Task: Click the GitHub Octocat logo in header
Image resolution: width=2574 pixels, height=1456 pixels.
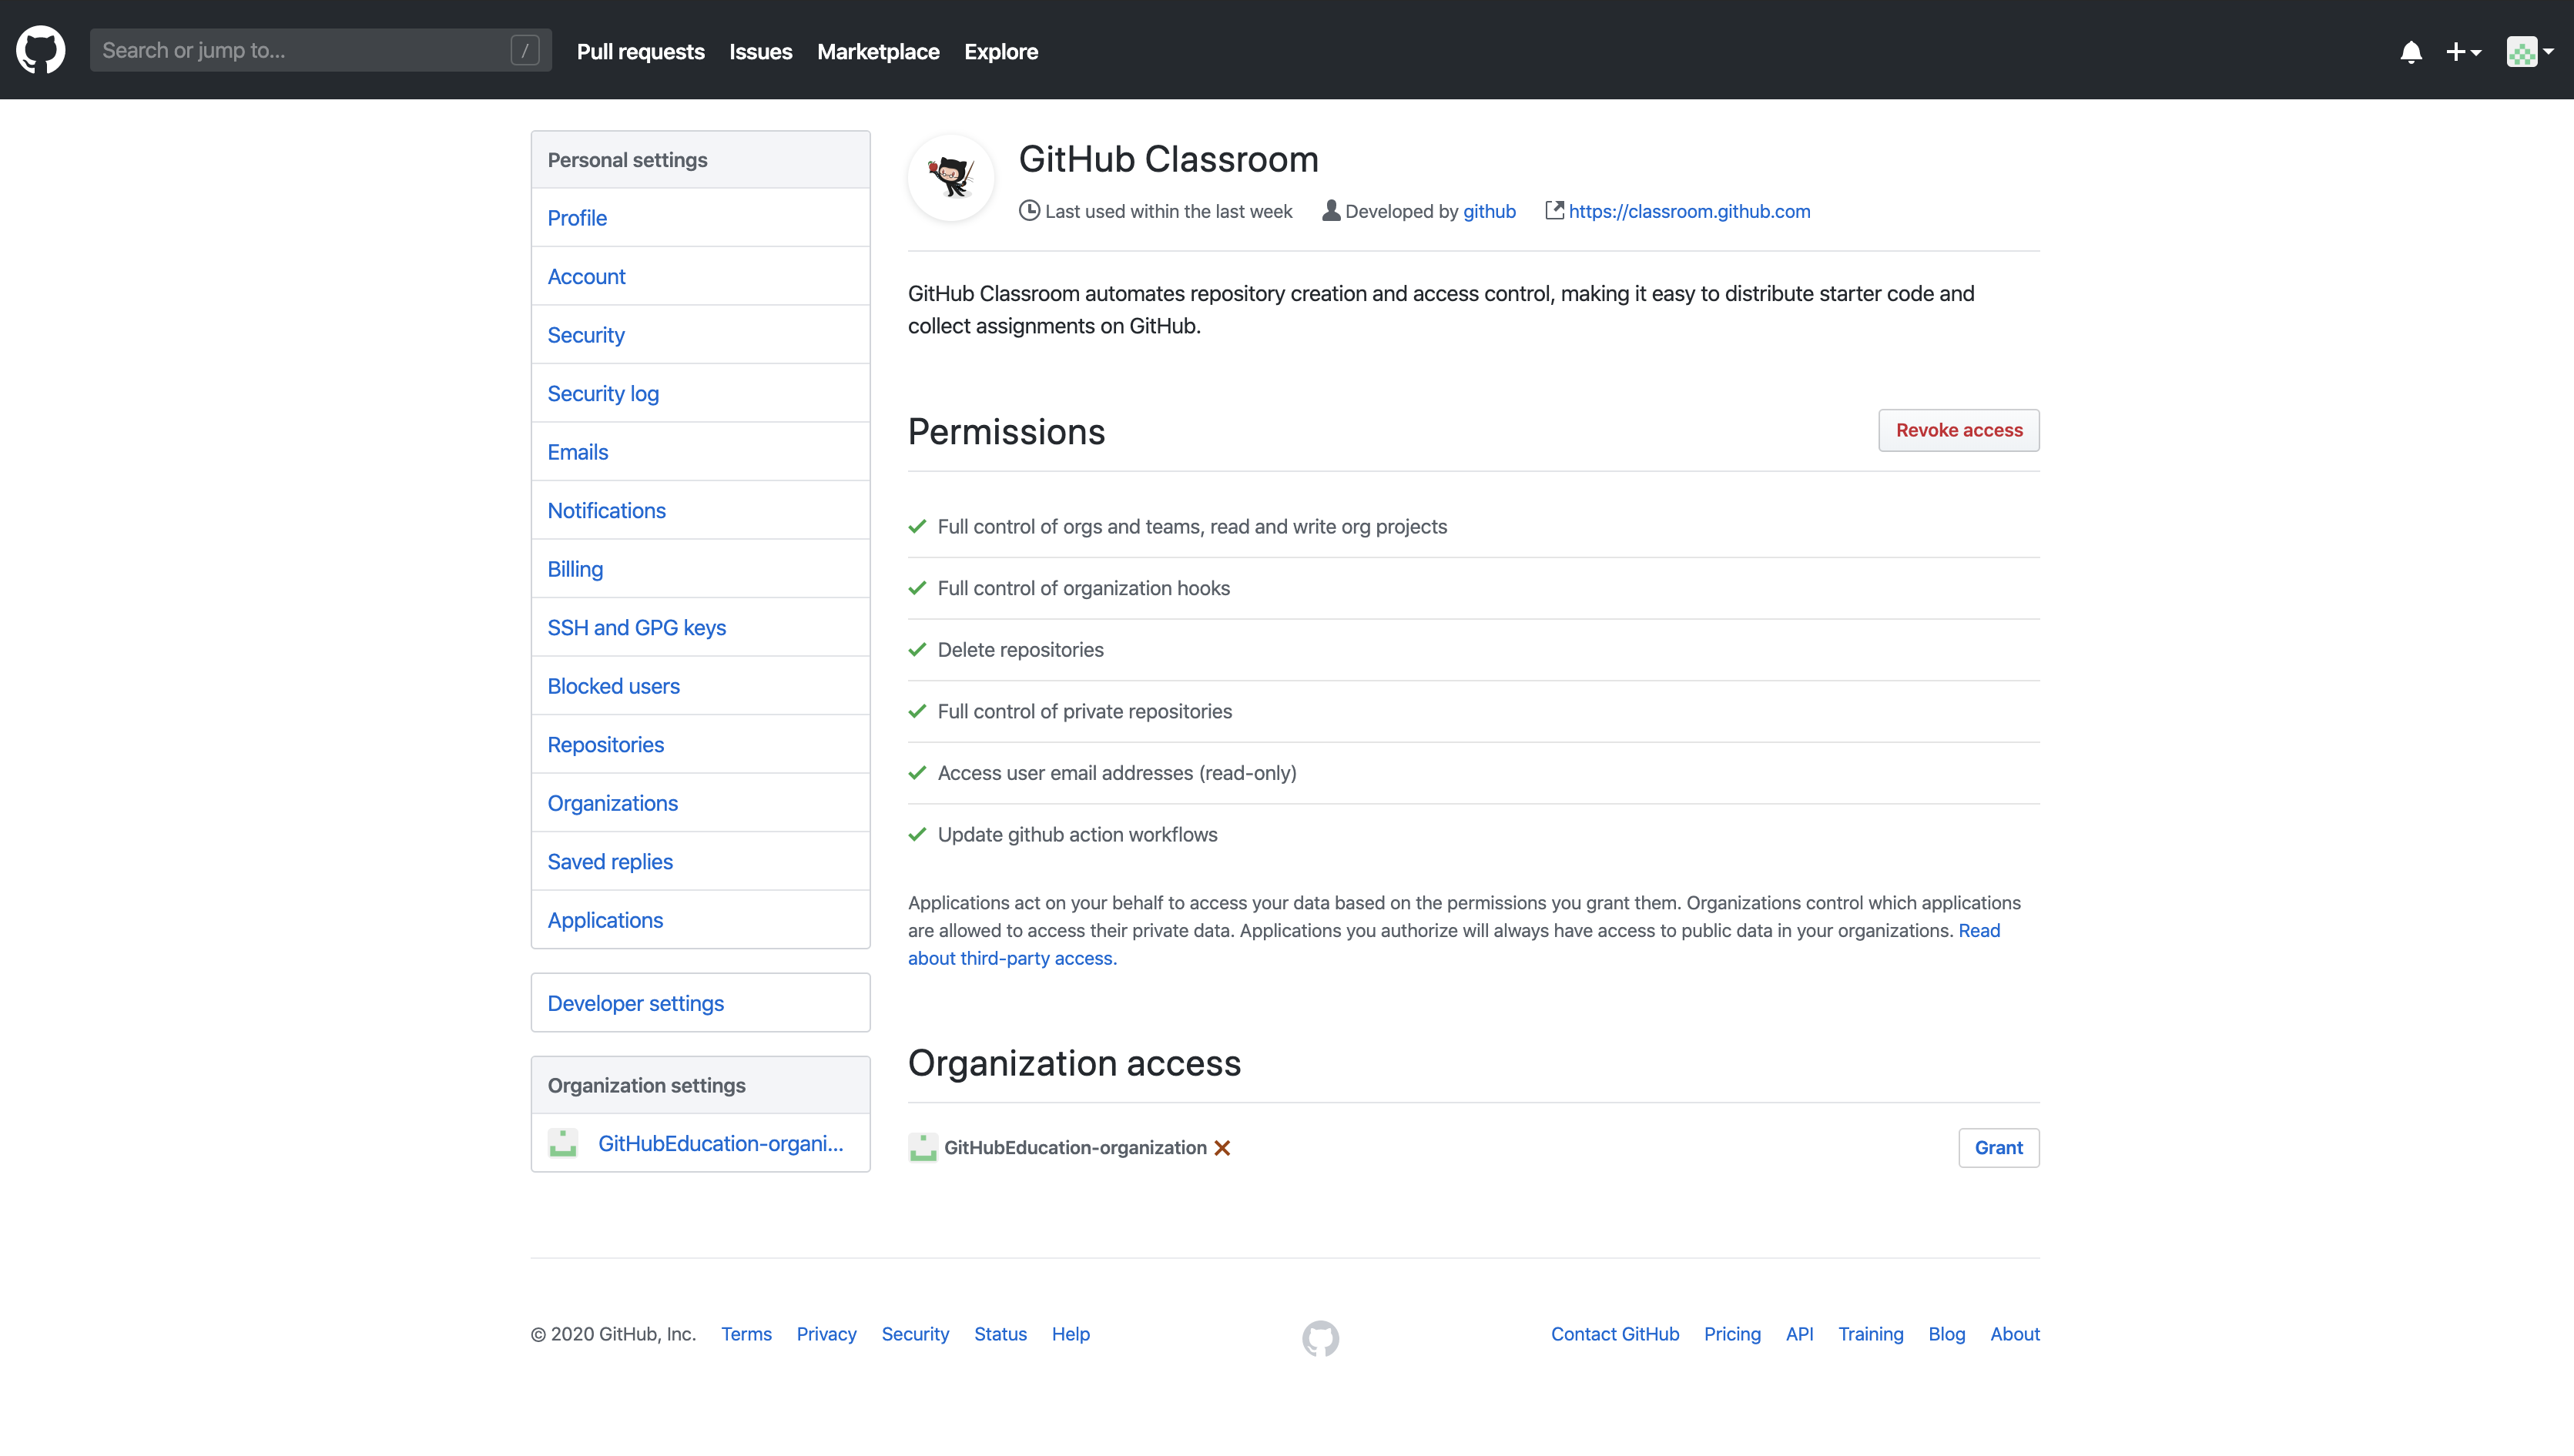Action: (41, 50)
